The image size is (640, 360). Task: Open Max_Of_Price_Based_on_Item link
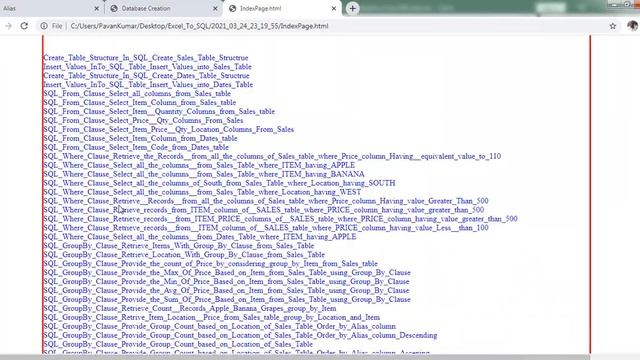pos(227,273)
